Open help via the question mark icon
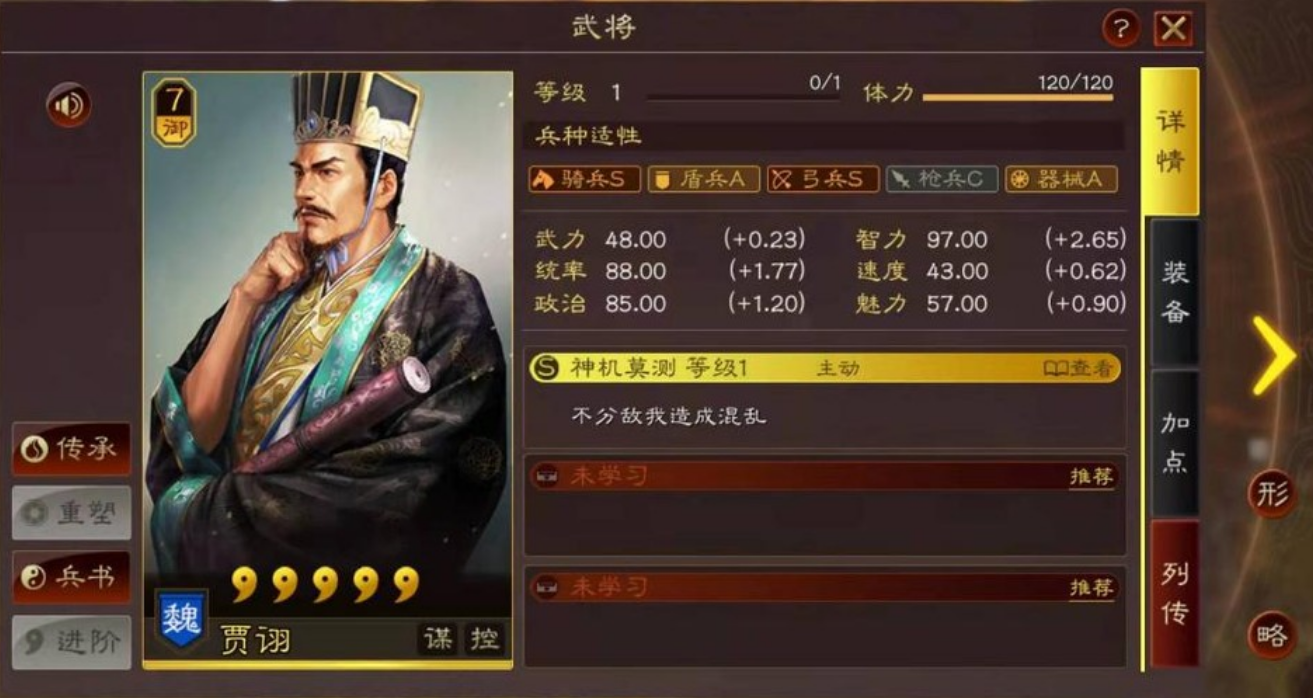This screenshot has height=698, width=1313. coord(1121,28)
